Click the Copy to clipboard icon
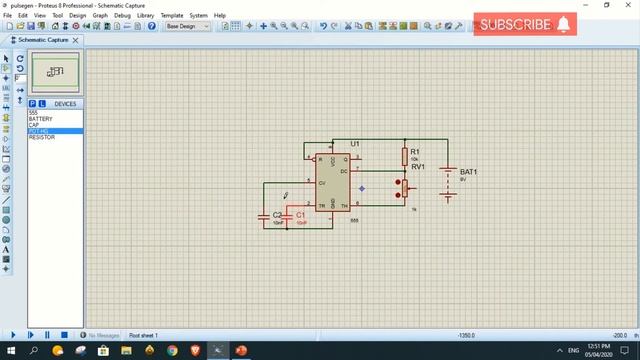The width and height of the screenshot is (640, 360). click(358, 26)
